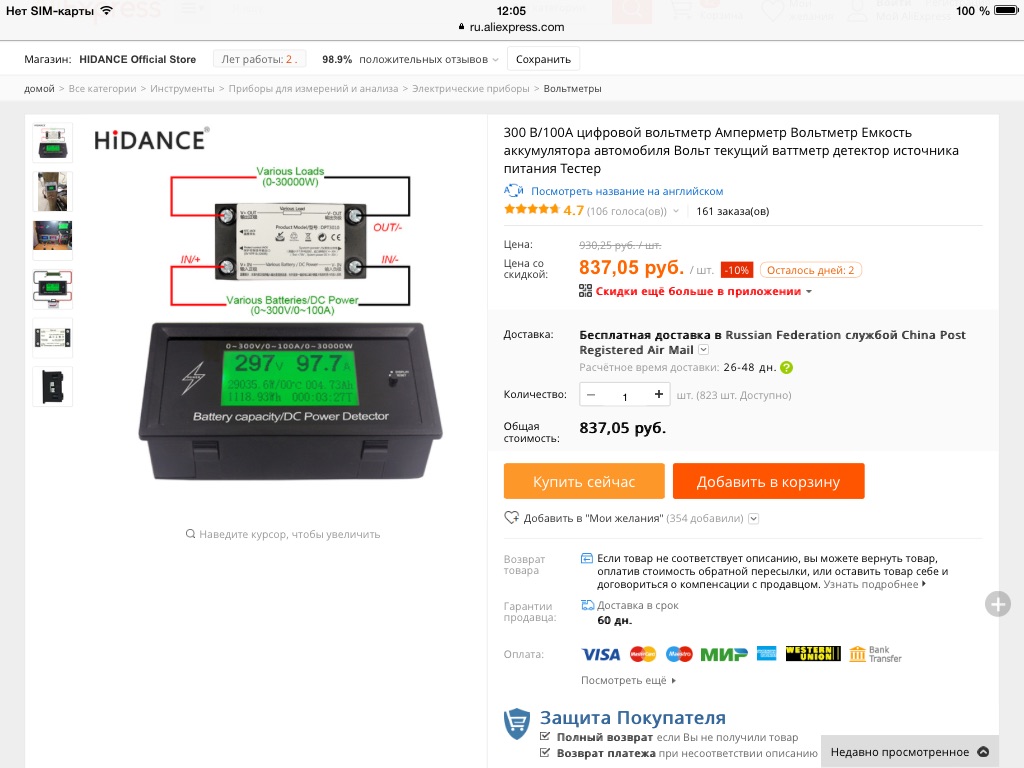Expand the shipping method dropdown
Image resolution: width=1024 pixels, height=768 pixels.
[703, 350]
